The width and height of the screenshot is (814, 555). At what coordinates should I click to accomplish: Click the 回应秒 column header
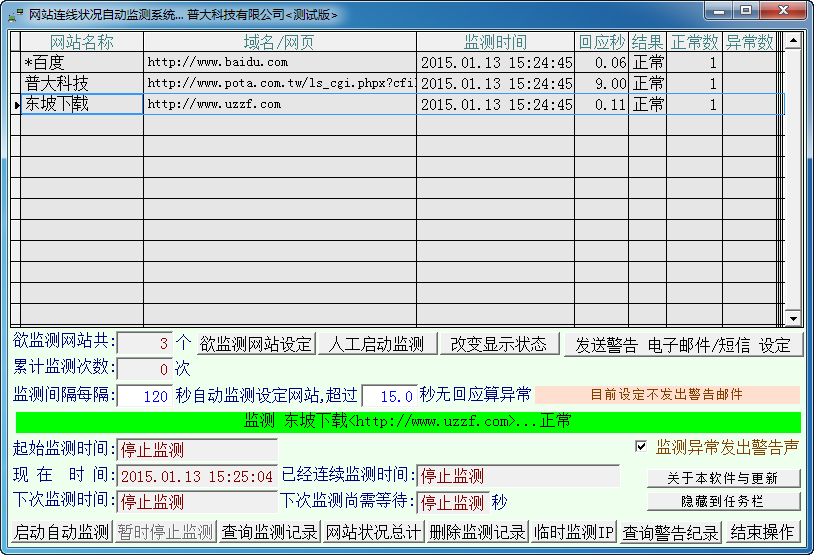point(602,42)
